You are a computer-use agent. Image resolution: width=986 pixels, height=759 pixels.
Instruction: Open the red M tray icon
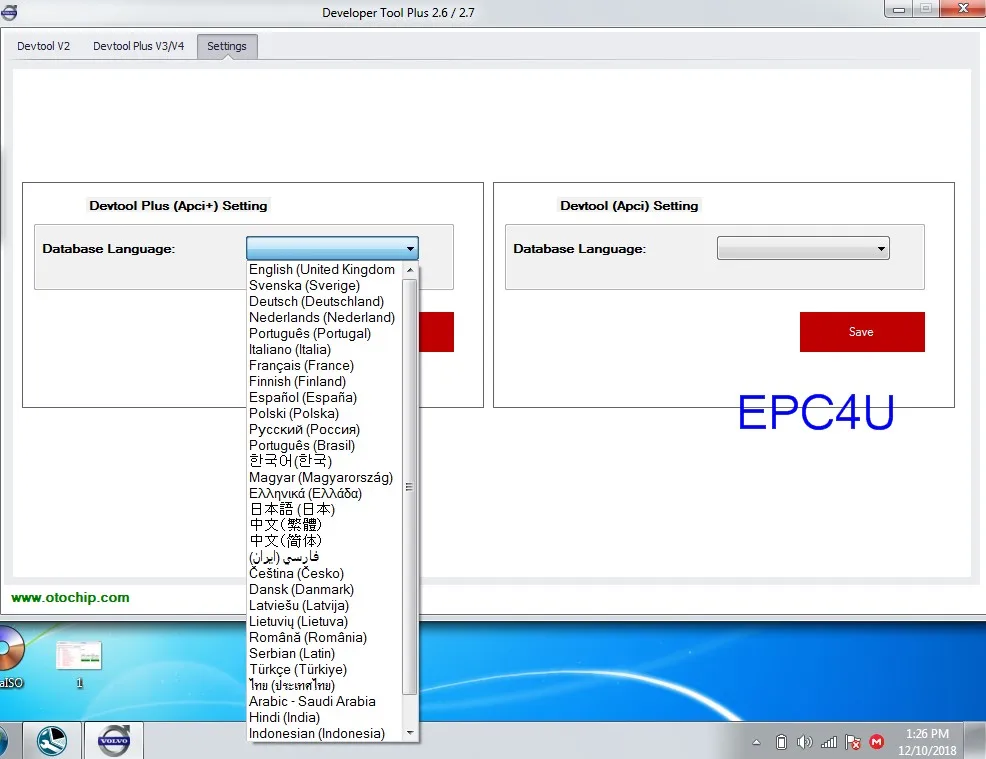tap(877, 742)
